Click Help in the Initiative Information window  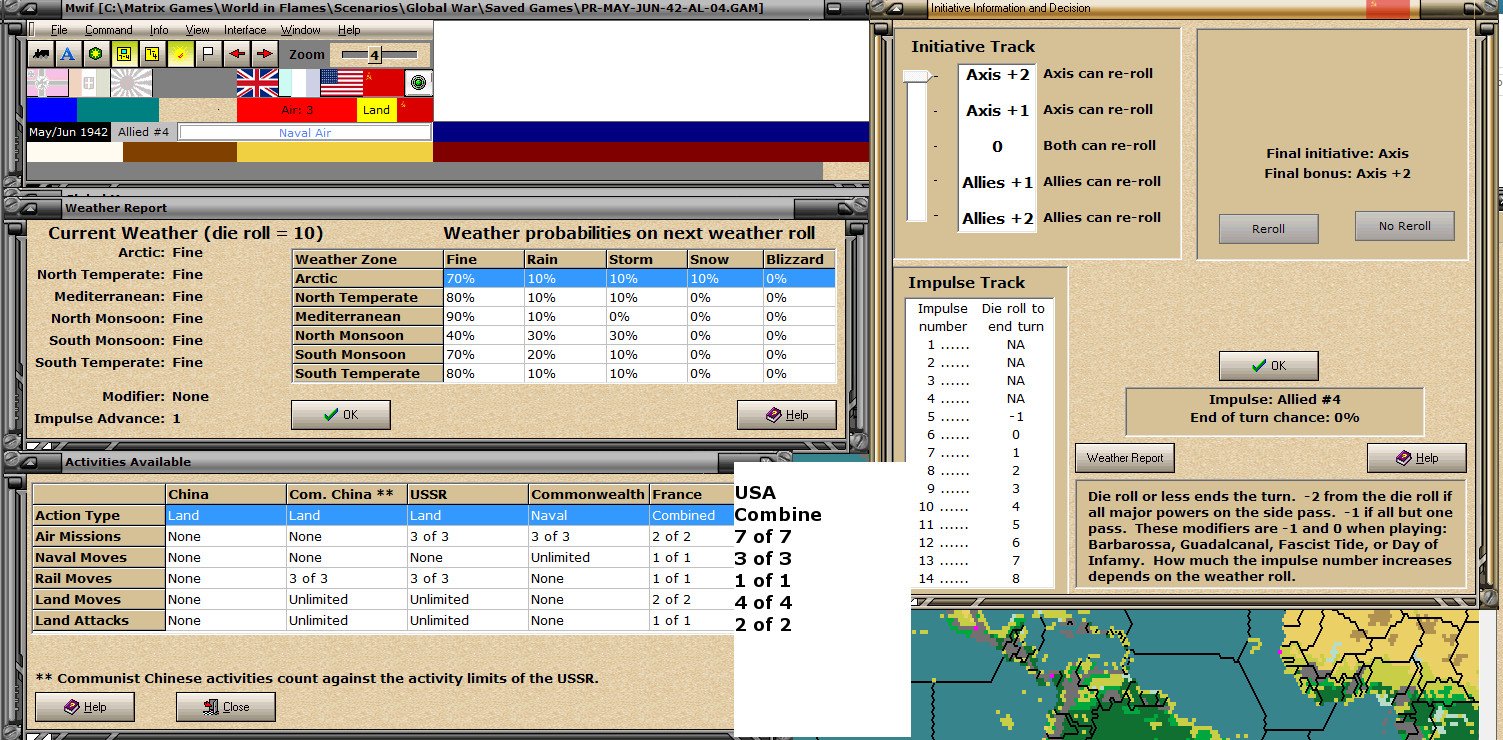(x=1416, y=458)
